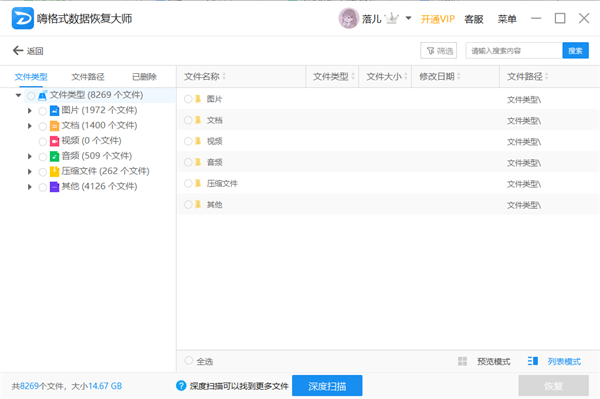Select the 图片 row checkbox in list

(188, 99)
